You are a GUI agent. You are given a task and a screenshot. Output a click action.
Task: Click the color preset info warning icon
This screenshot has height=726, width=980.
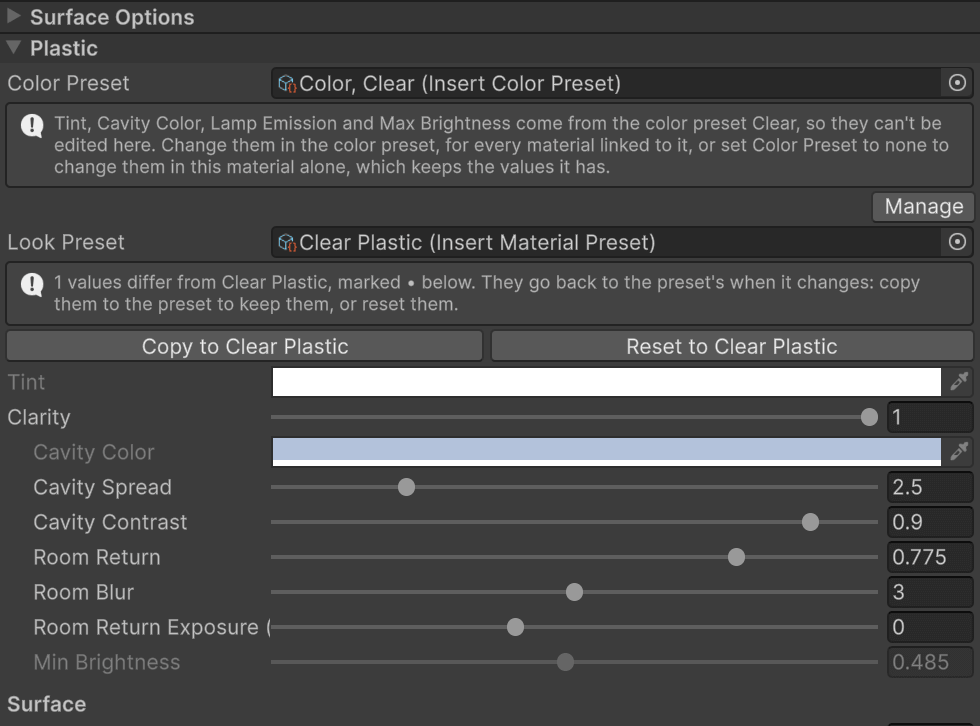[32, 126]
